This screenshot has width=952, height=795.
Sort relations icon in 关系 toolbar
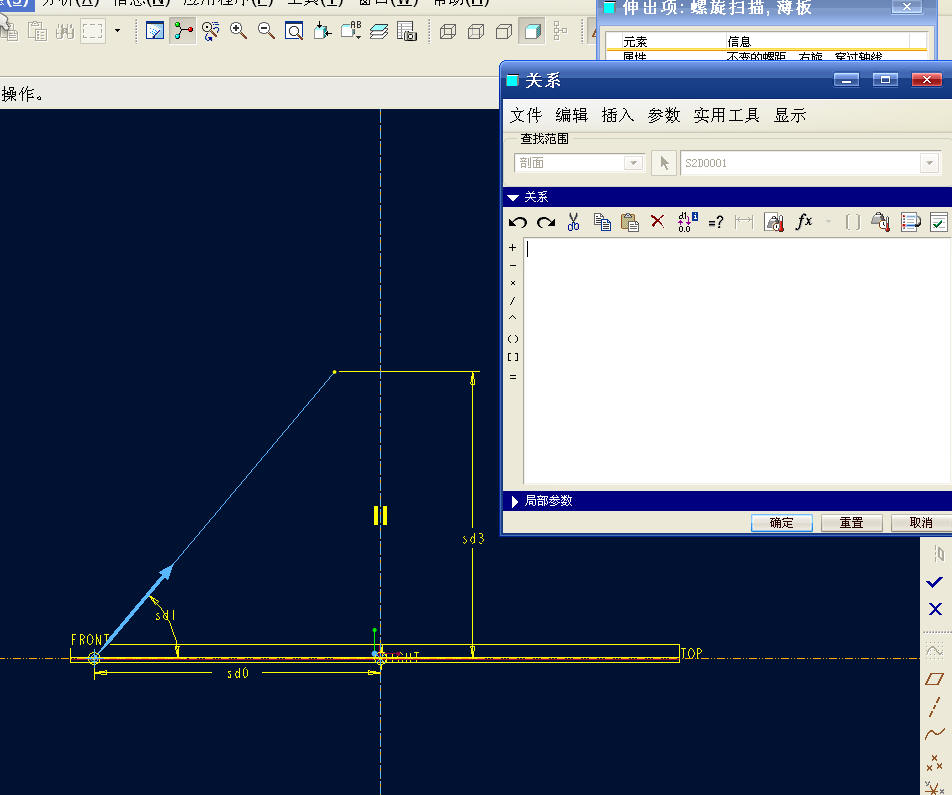coord(910,222)
